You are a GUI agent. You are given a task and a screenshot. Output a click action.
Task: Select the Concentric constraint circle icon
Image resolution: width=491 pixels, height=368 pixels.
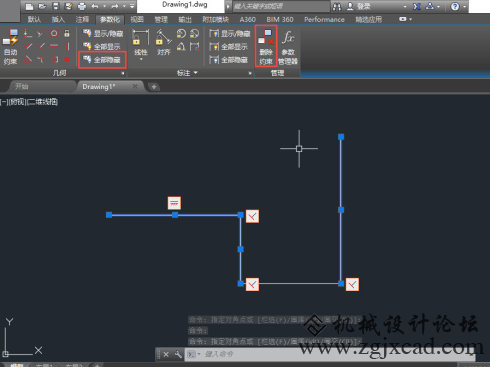(54, 33)
